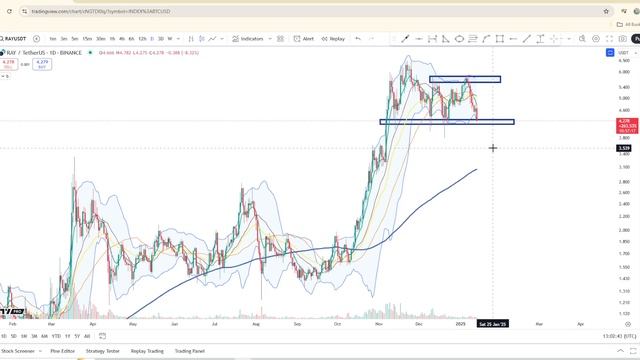Screen dimensions: 640x360
Task: Select the triangle pattern tool
Action: click(x=446, y=39)
